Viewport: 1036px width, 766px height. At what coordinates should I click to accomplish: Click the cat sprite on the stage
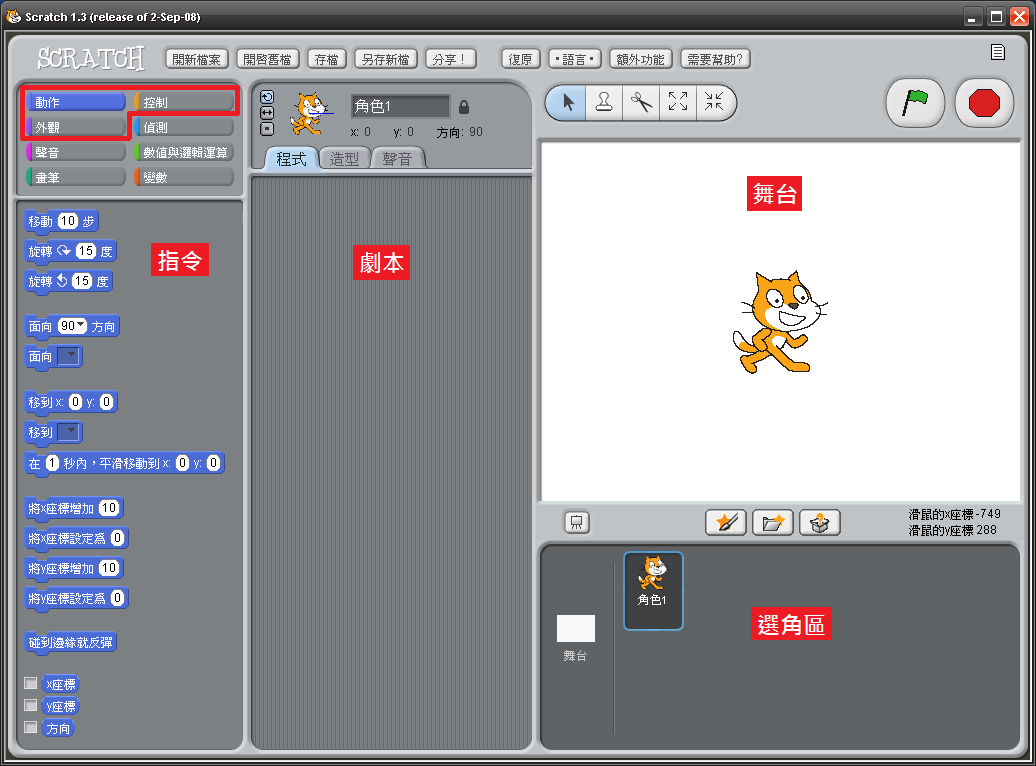[x=778, y=323]
